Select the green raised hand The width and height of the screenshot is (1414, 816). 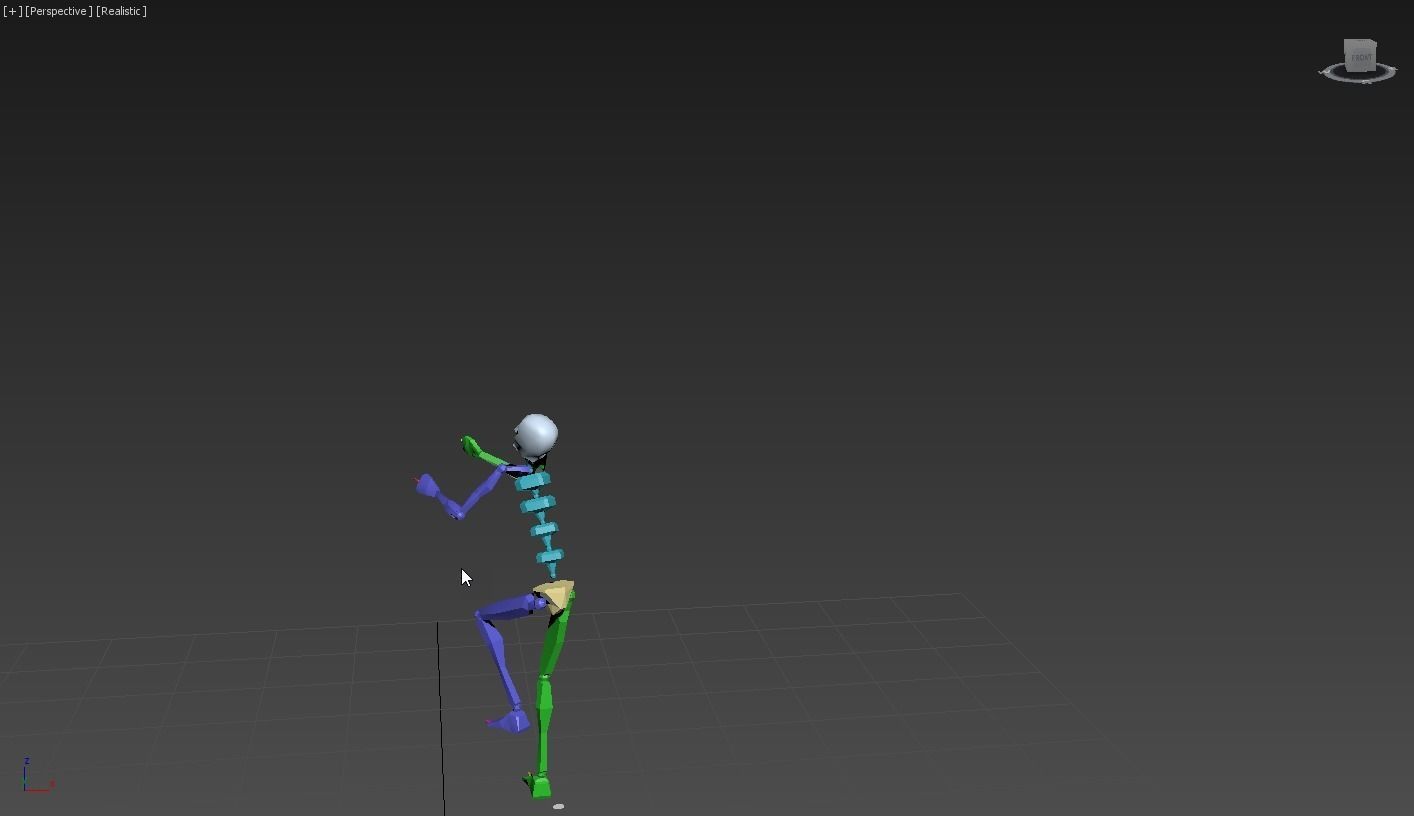click(x=467, y=443)
